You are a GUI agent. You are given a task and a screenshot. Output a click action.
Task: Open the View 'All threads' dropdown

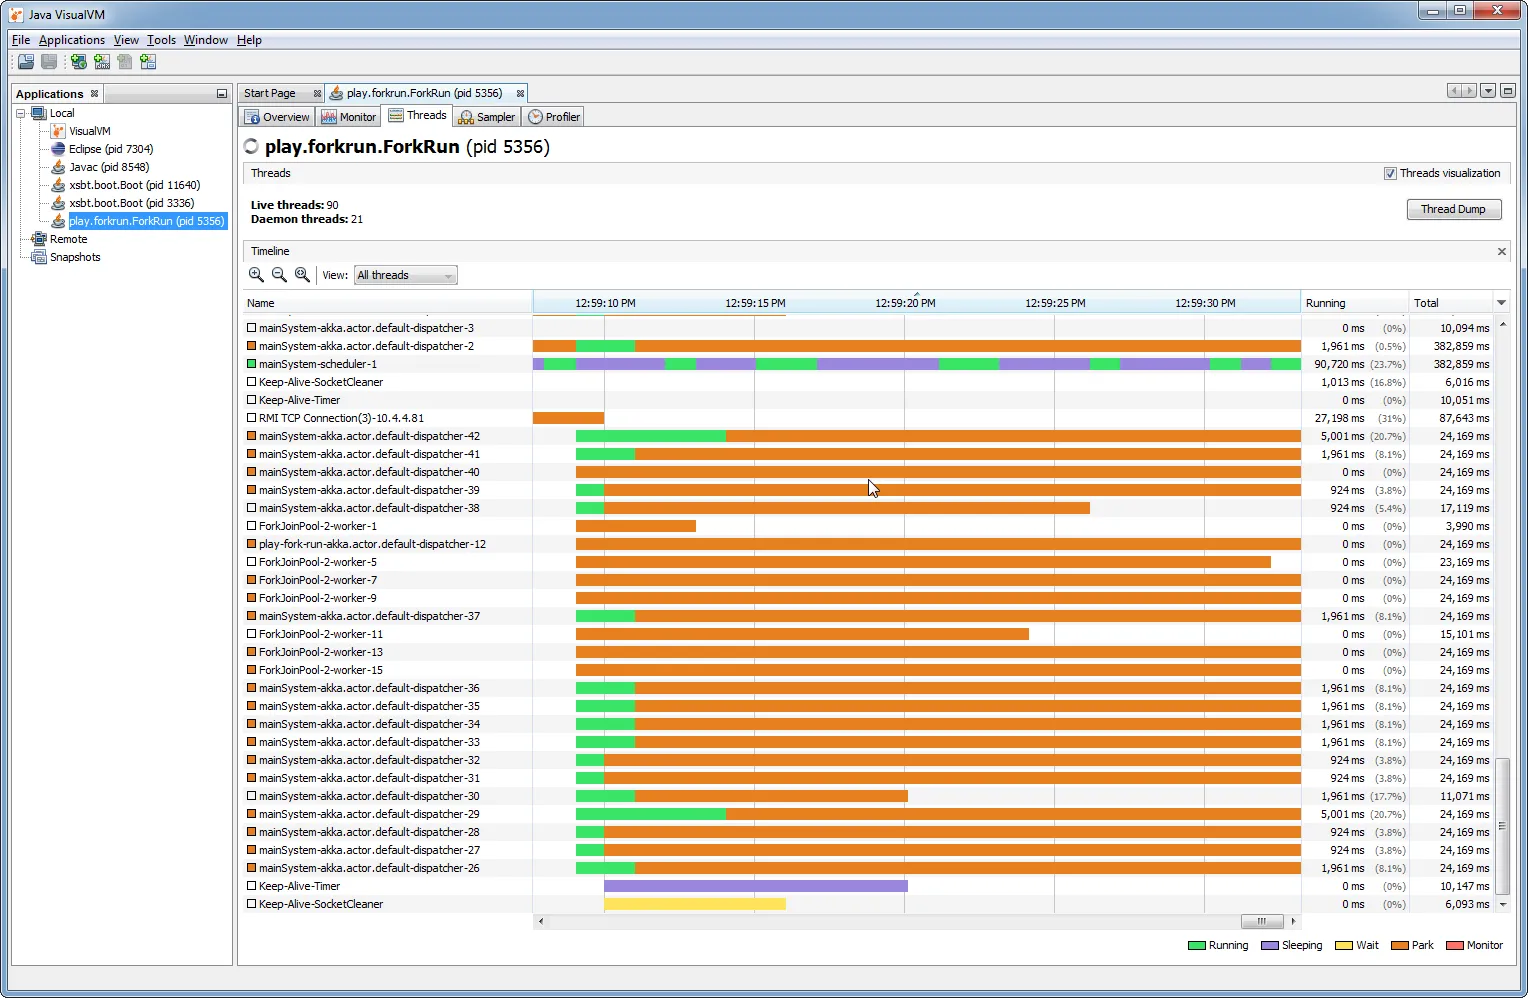[x=405, y=275]
